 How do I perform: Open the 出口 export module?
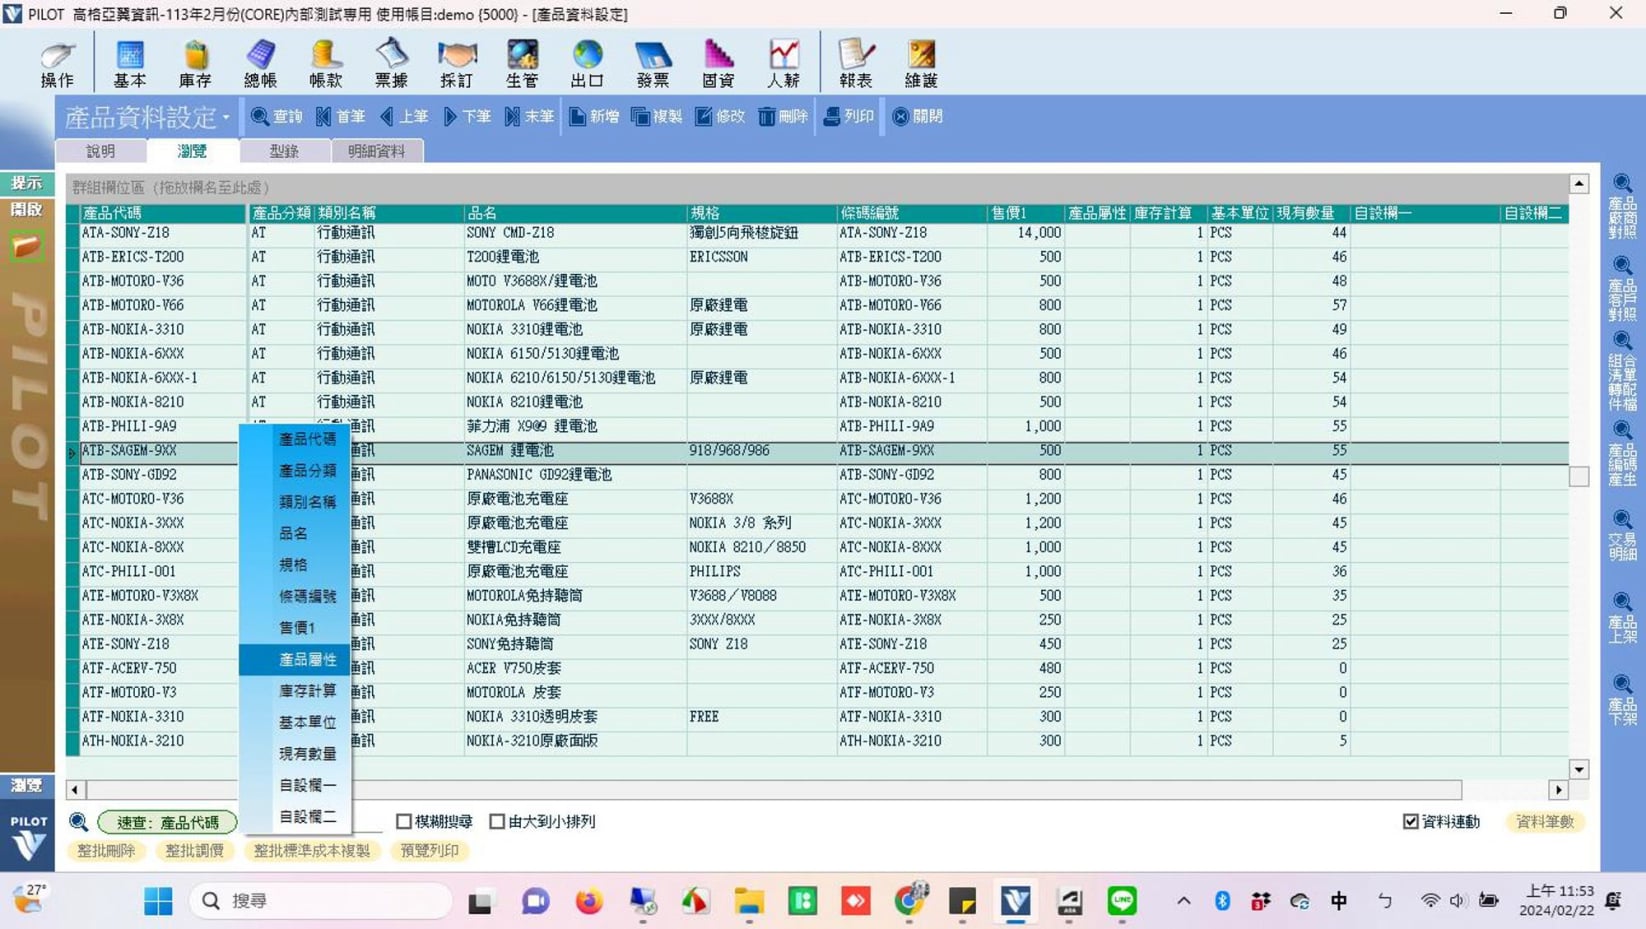click(x=588, y=64)
